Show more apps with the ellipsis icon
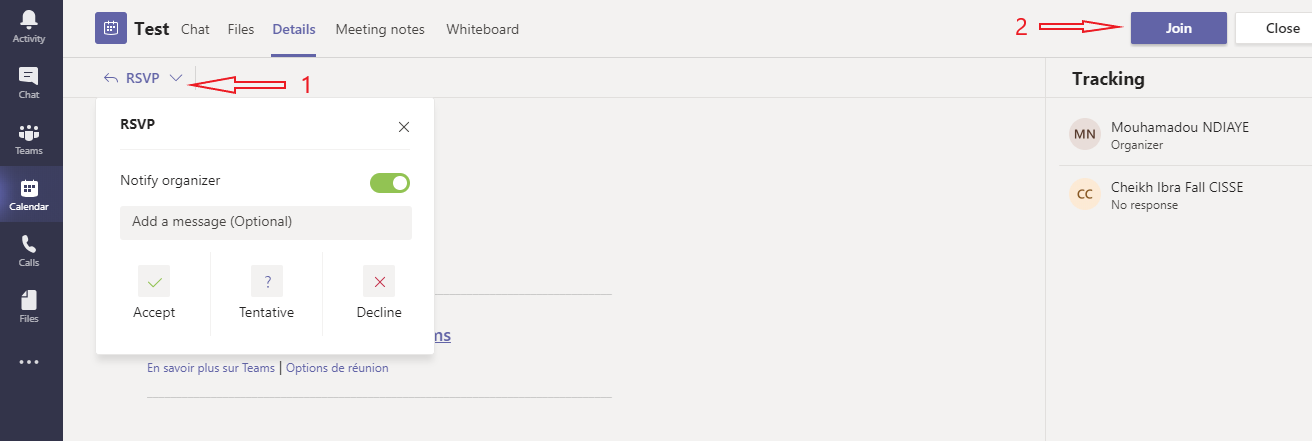This screenshot has height=441, width=1312. tap(29, 362)
